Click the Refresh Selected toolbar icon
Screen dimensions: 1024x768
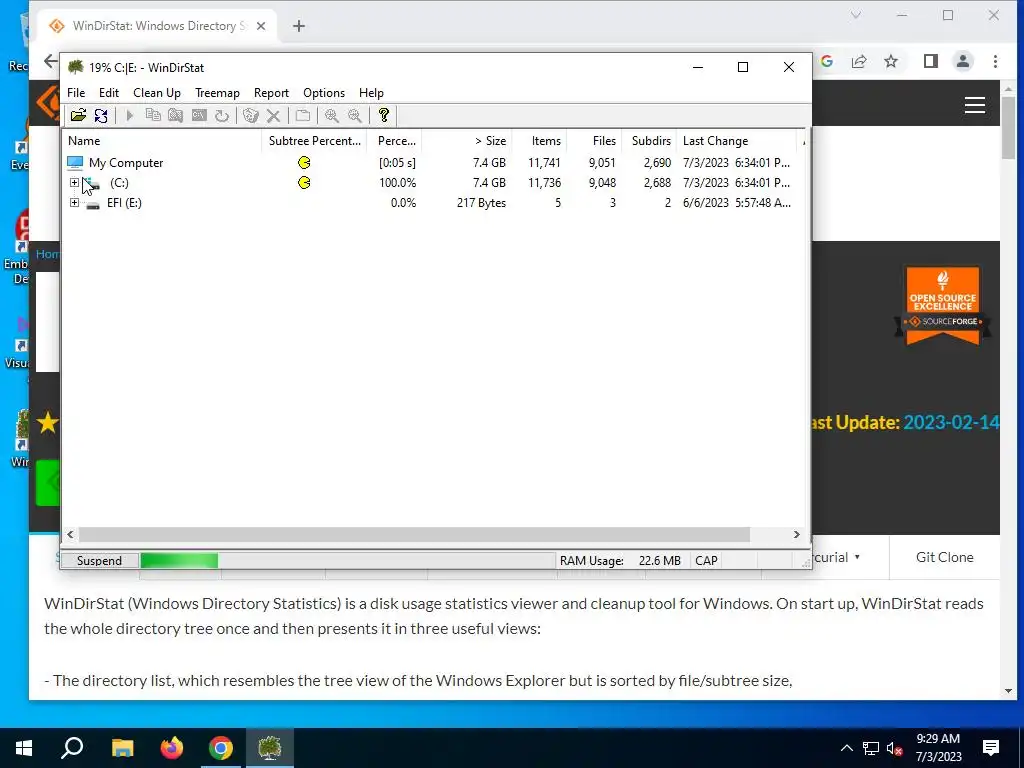coord(222,116)
